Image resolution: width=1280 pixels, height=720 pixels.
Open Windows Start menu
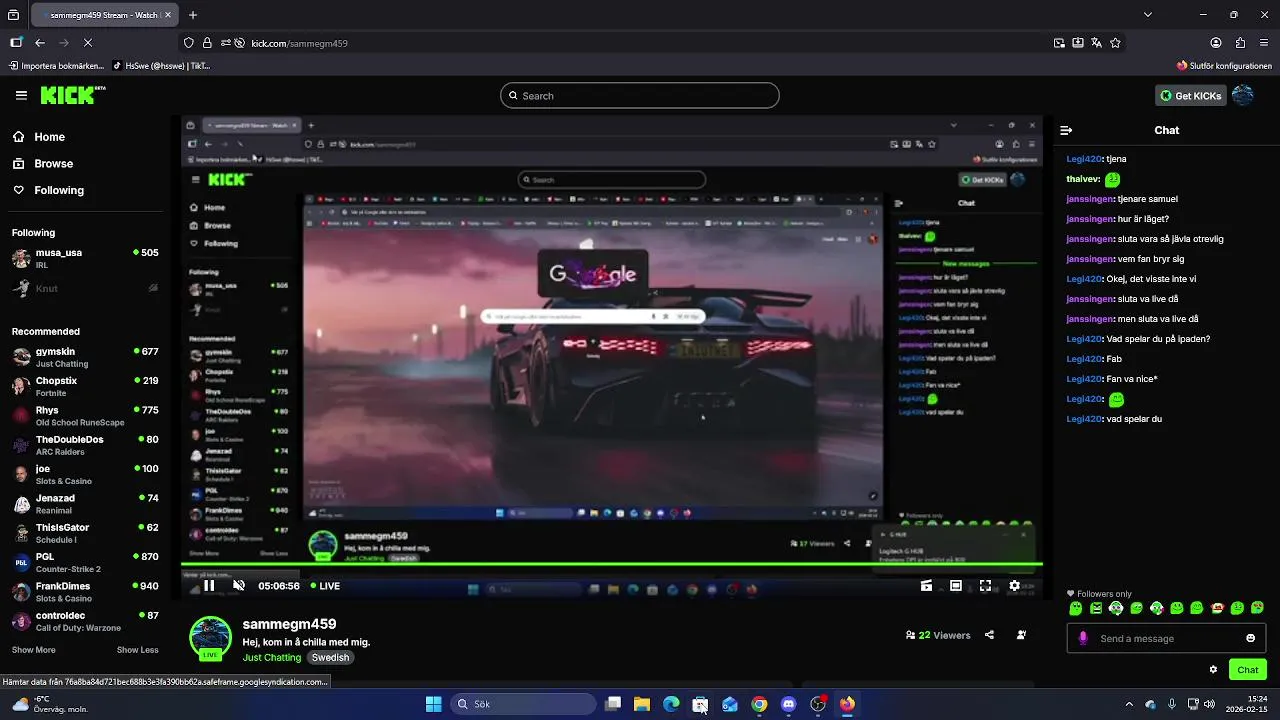click(433, 704)
